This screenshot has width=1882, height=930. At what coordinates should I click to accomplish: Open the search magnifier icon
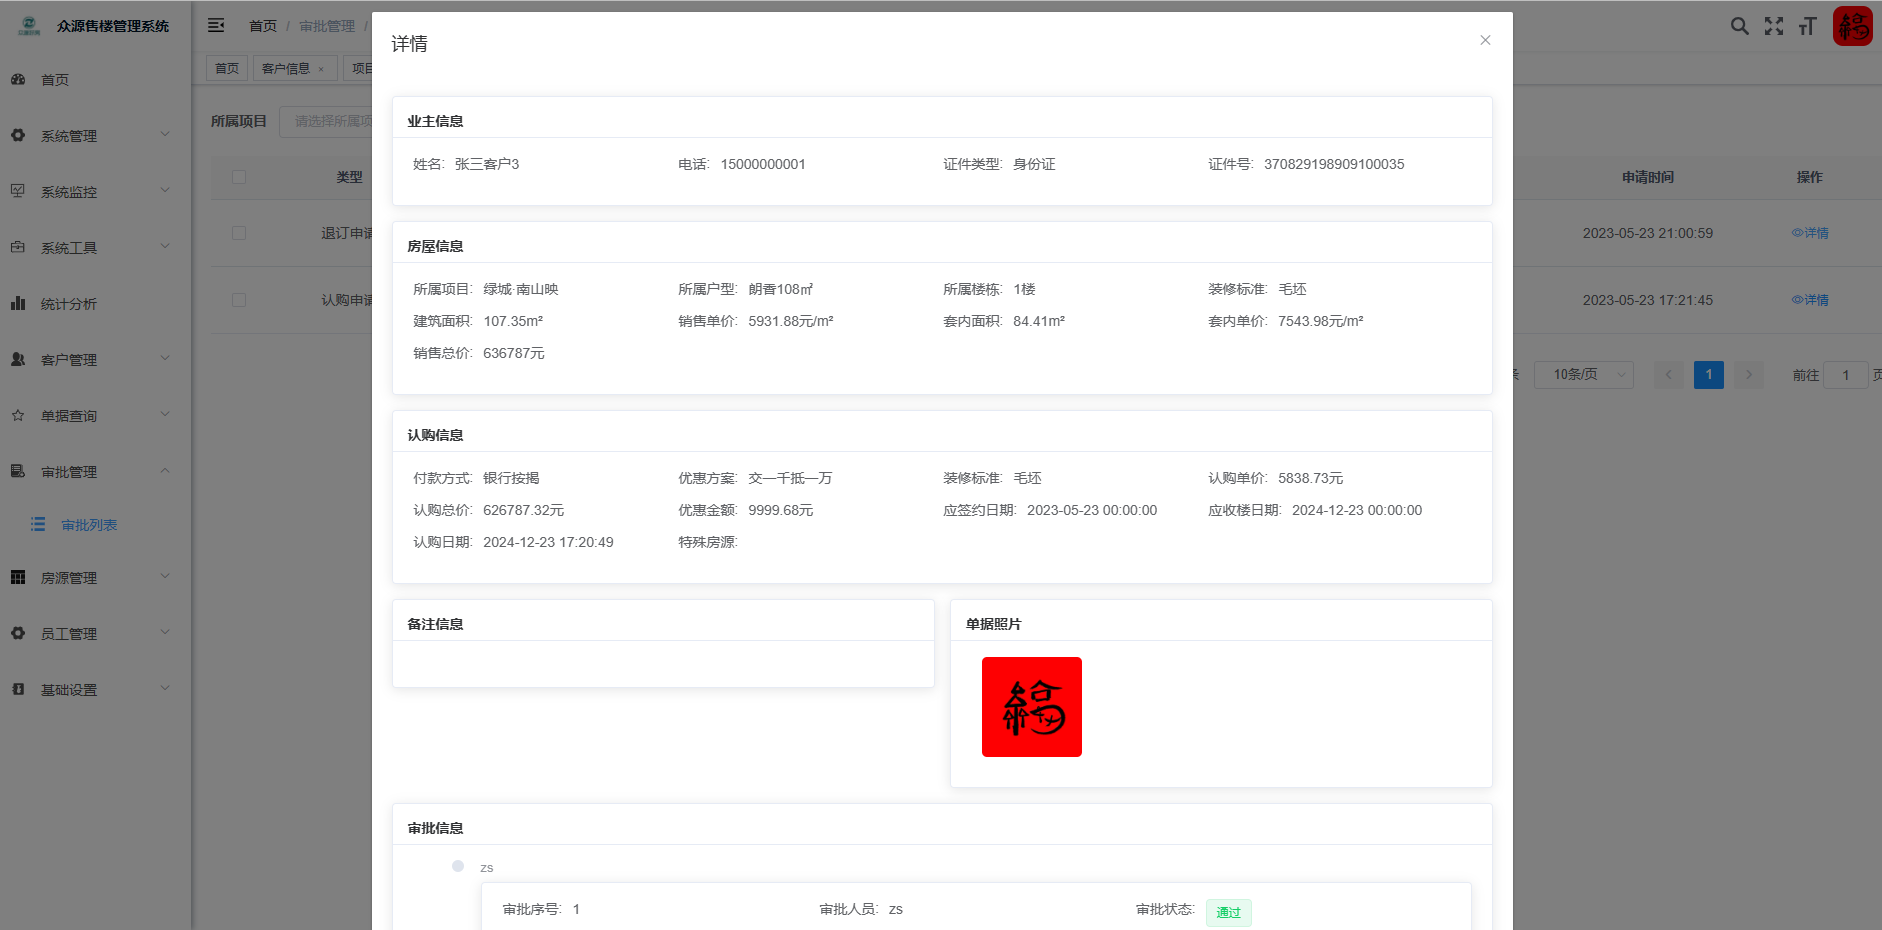(x=1740, y=26)
